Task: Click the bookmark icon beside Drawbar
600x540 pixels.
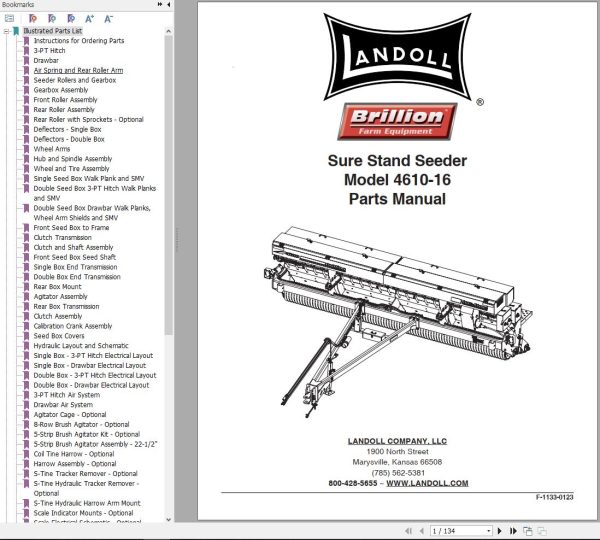Action: pos(26,60)
